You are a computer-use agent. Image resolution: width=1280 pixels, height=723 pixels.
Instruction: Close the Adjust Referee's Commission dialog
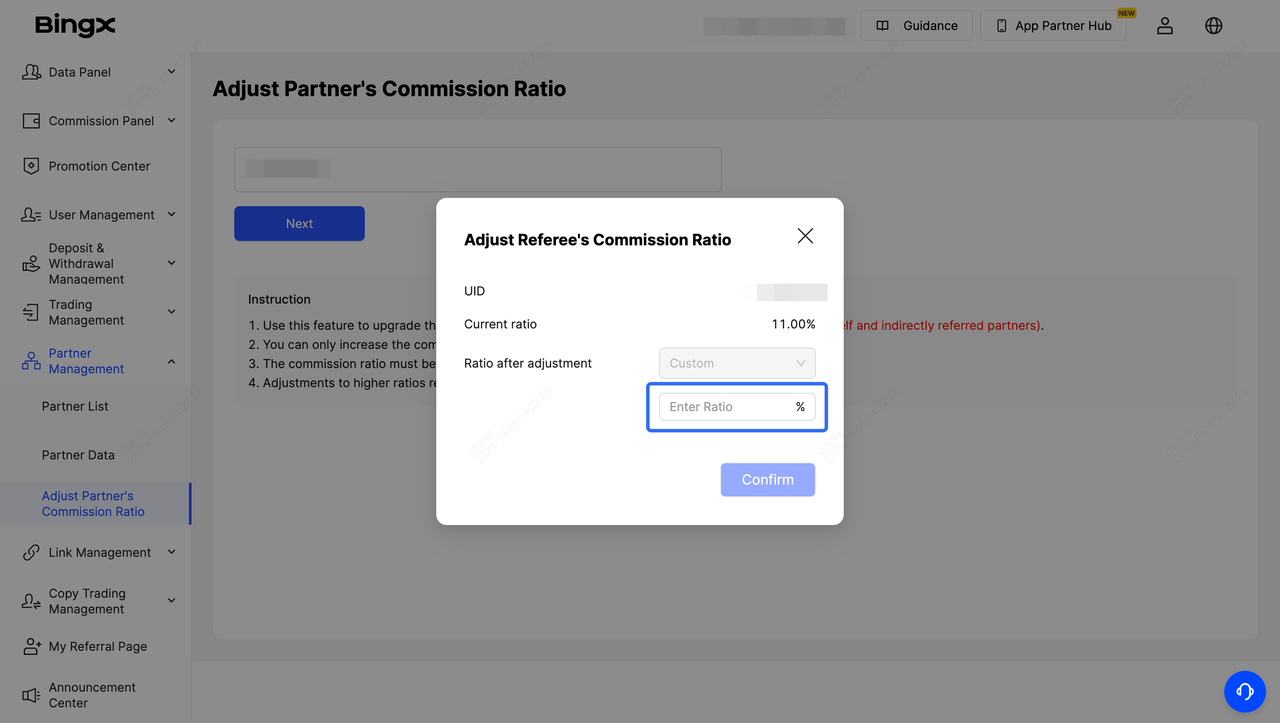coord(805,236)
